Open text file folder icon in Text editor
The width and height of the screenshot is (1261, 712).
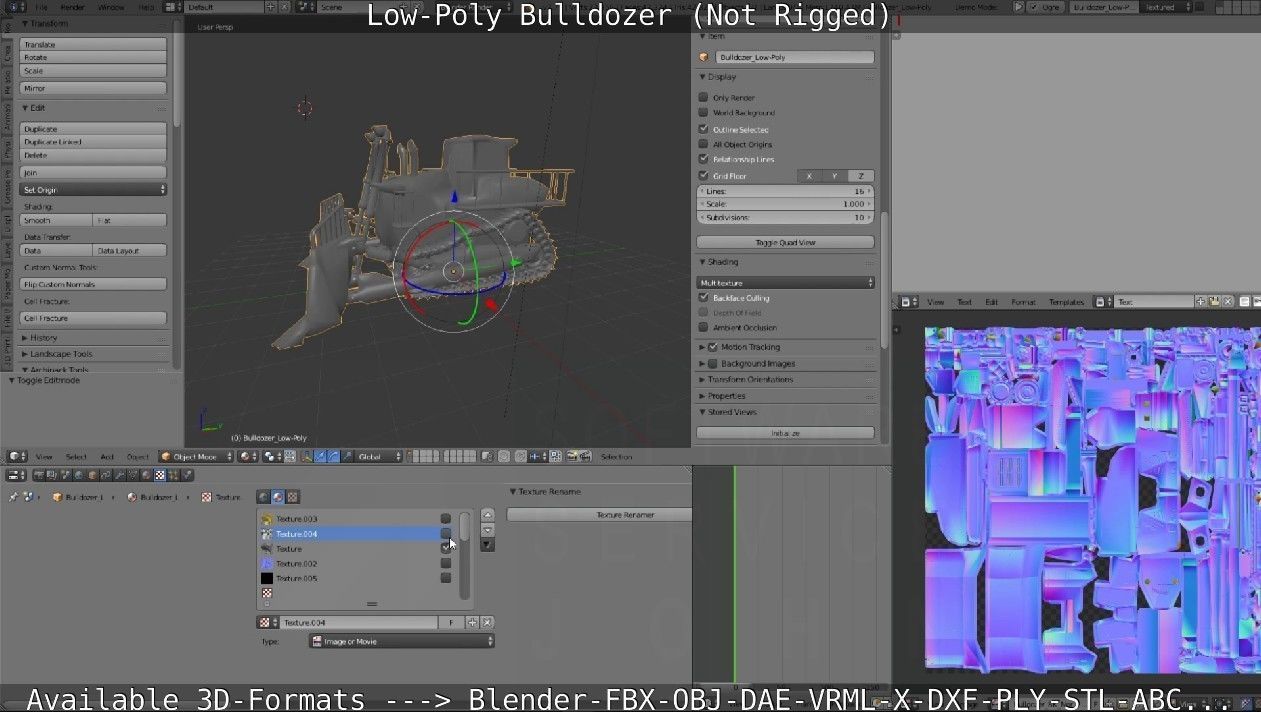1213,302
